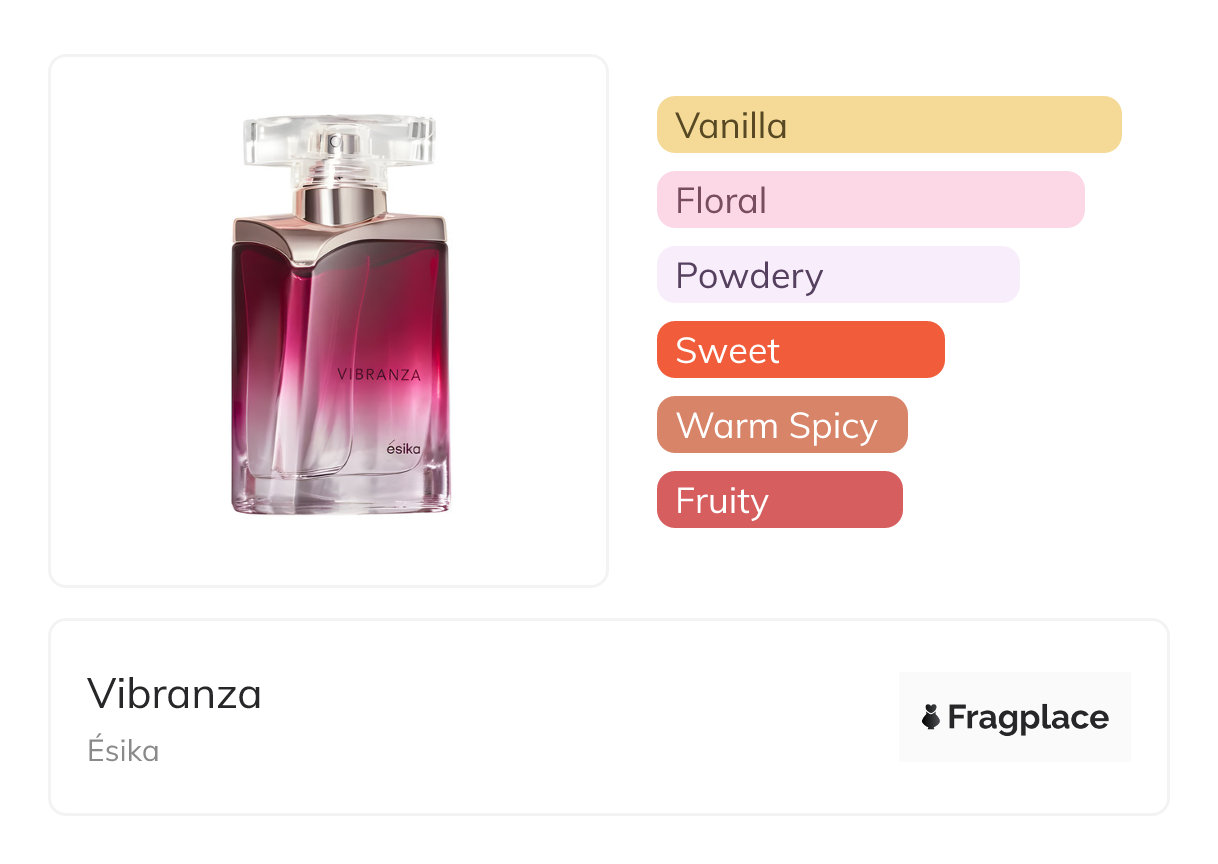Select the Floral accord bar
This screenshot has height=864, width=1218.
tap(870, 200)
